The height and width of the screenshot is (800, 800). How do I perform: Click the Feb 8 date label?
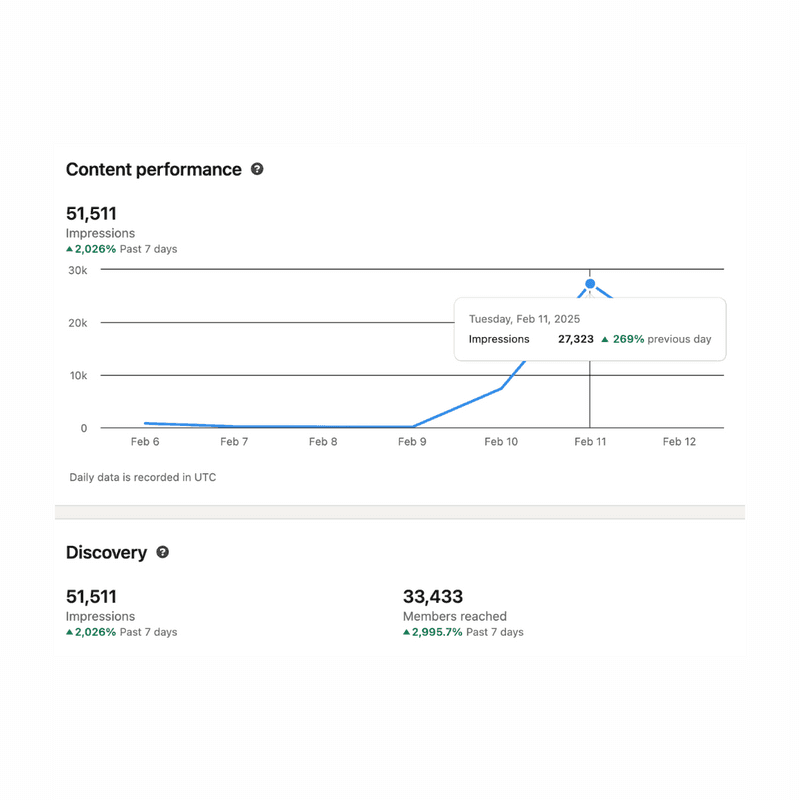323,442
